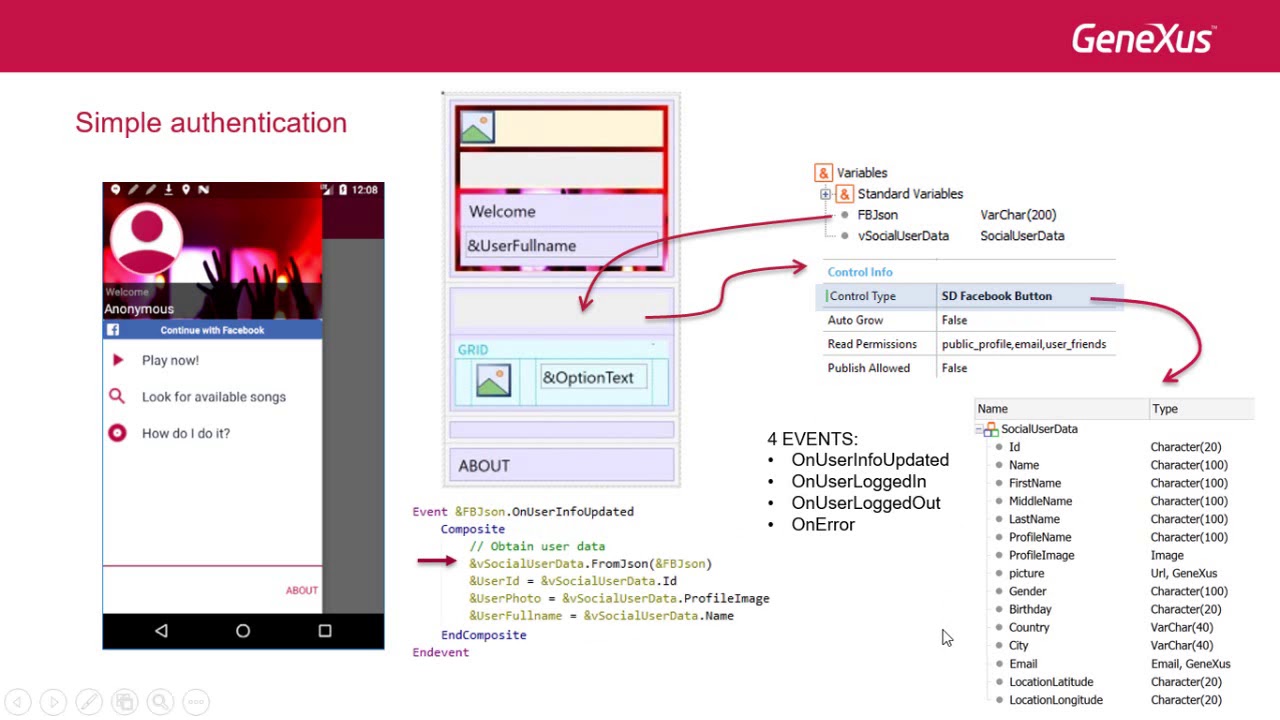Screen dimensions: 1280x720
Task: Click the record icon beside How do I do it?
Action: (x=117, y=433)
